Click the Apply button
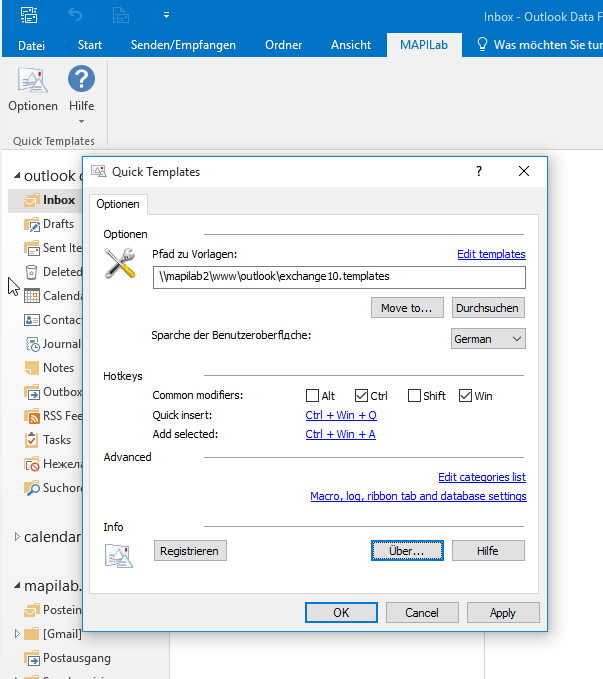Viewport: 603px width, 679px height. [503, 613]
